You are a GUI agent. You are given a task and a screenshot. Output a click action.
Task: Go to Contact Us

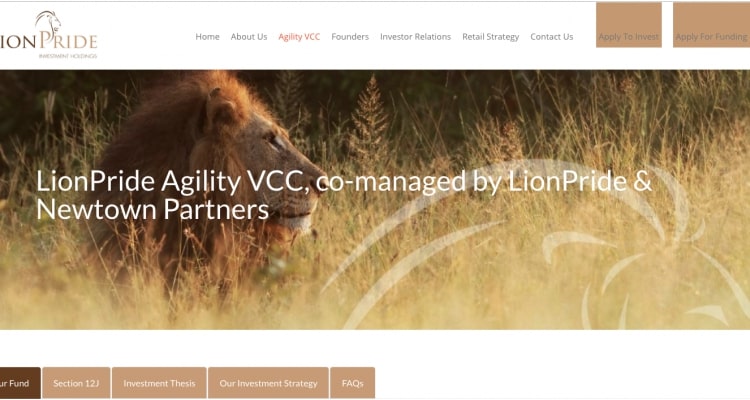pos(551,37)
